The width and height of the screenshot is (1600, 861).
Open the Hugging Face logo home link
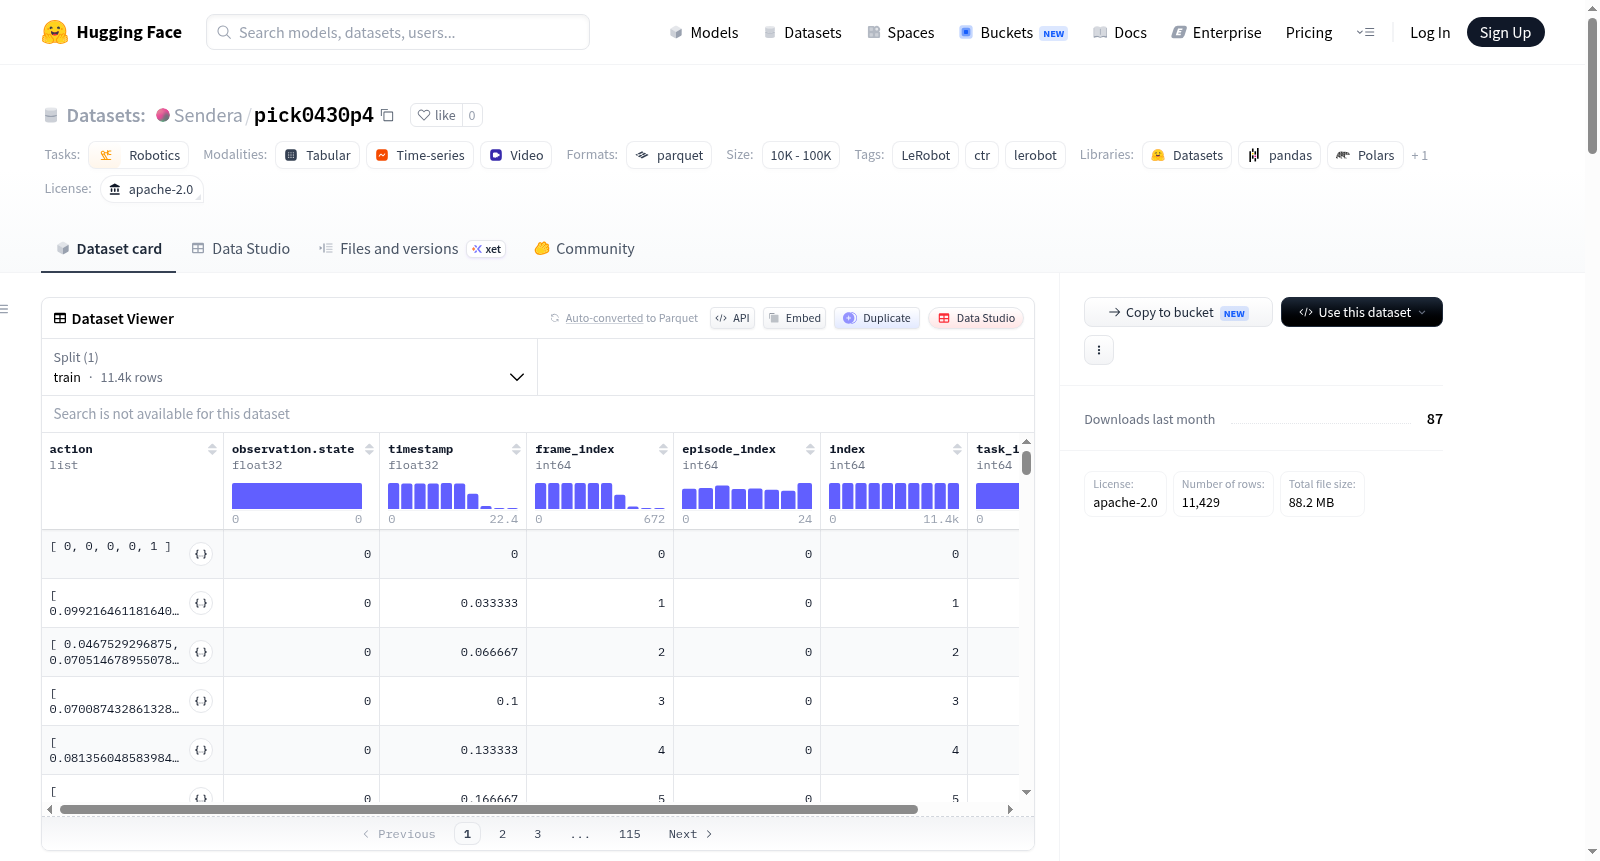pyautogui.click(x=112, y=32)
